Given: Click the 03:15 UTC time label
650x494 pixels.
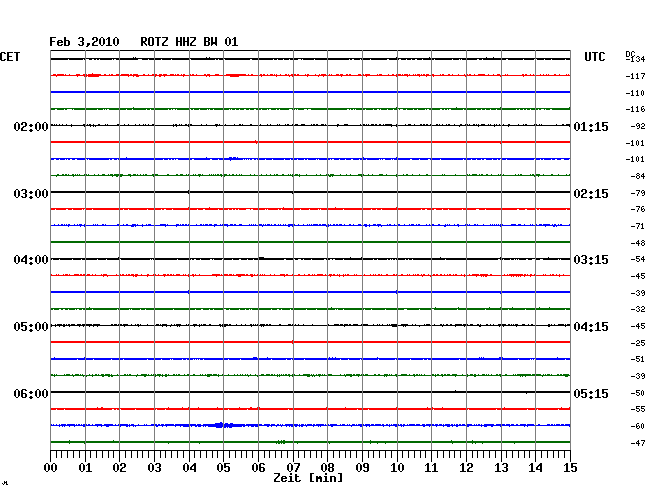Looking at the screenshot, I should point(591,260).
